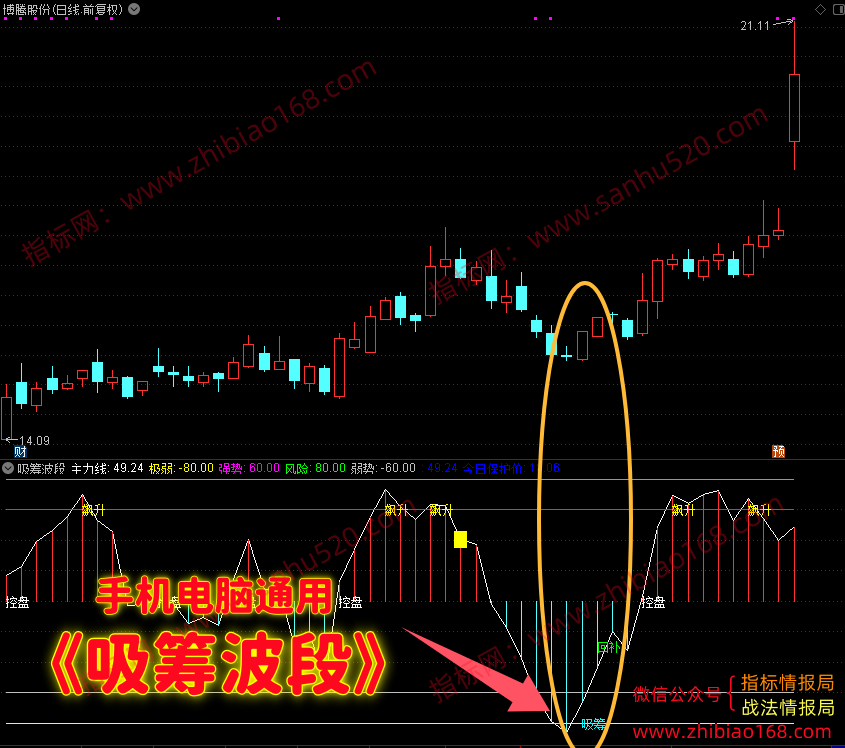This screenshot has height=748, width=845.
Task: Click the 主力线: 49.24 value
Action: [107, 468]
